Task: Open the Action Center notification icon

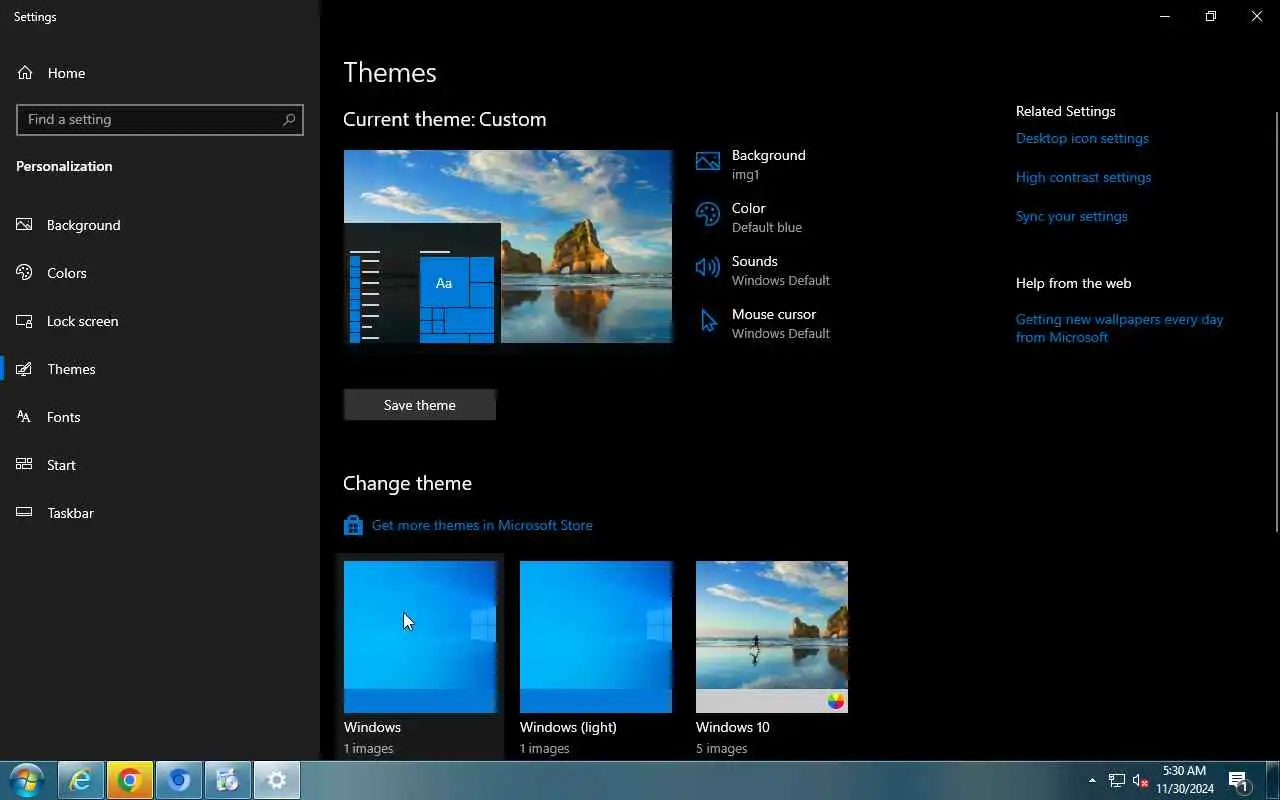Action: coord(1239,780)
